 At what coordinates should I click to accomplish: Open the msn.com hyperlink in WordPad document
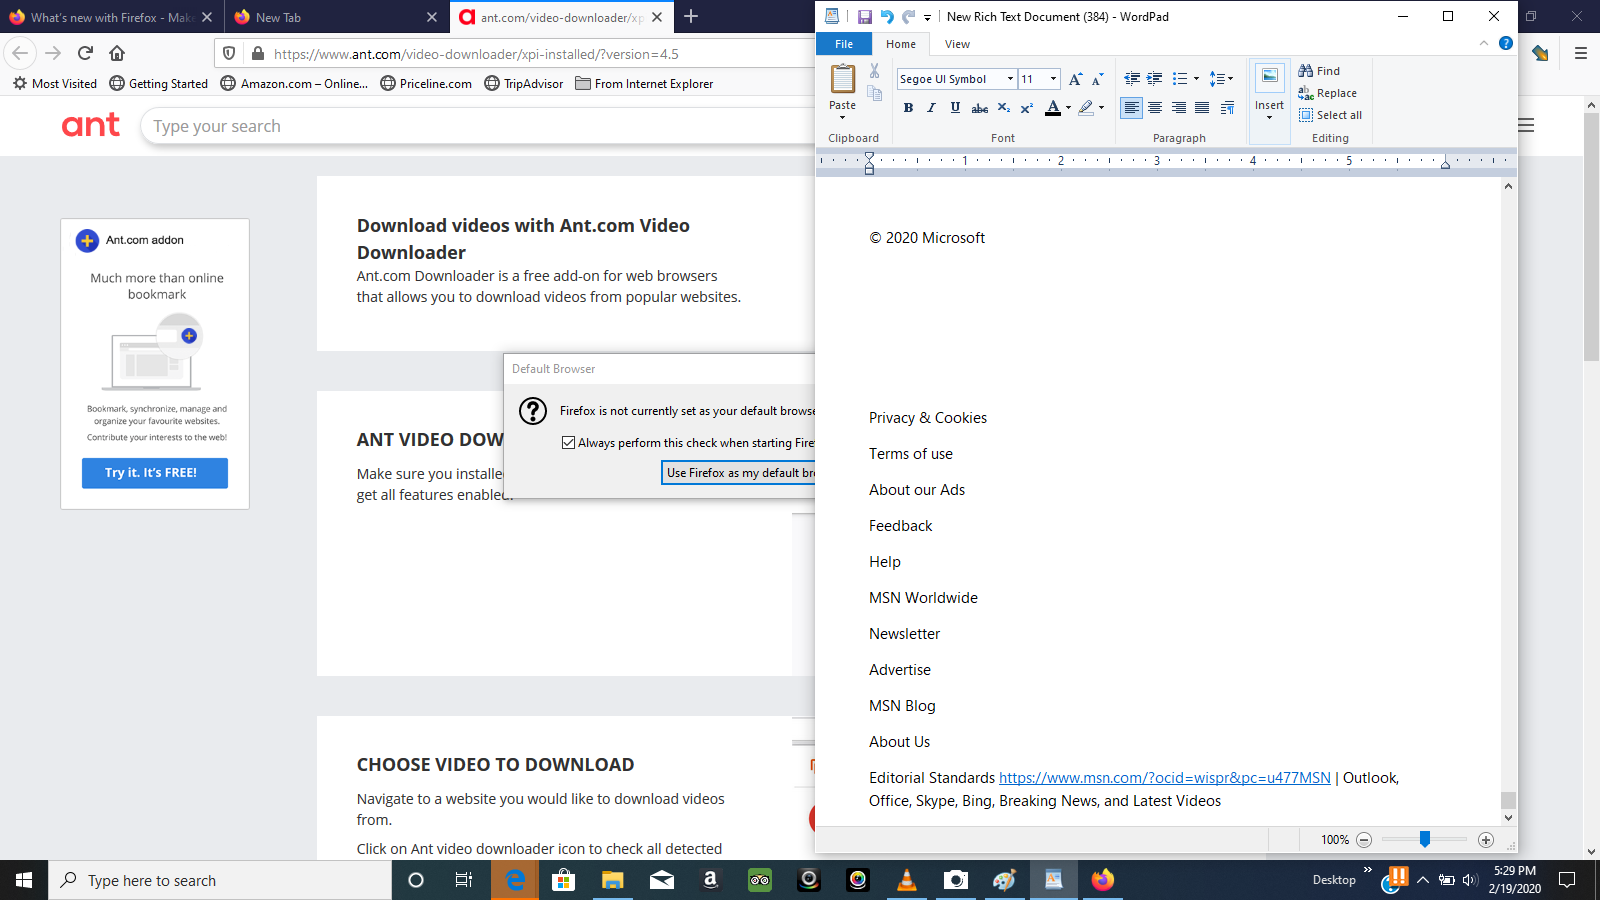pos(1165,778)
